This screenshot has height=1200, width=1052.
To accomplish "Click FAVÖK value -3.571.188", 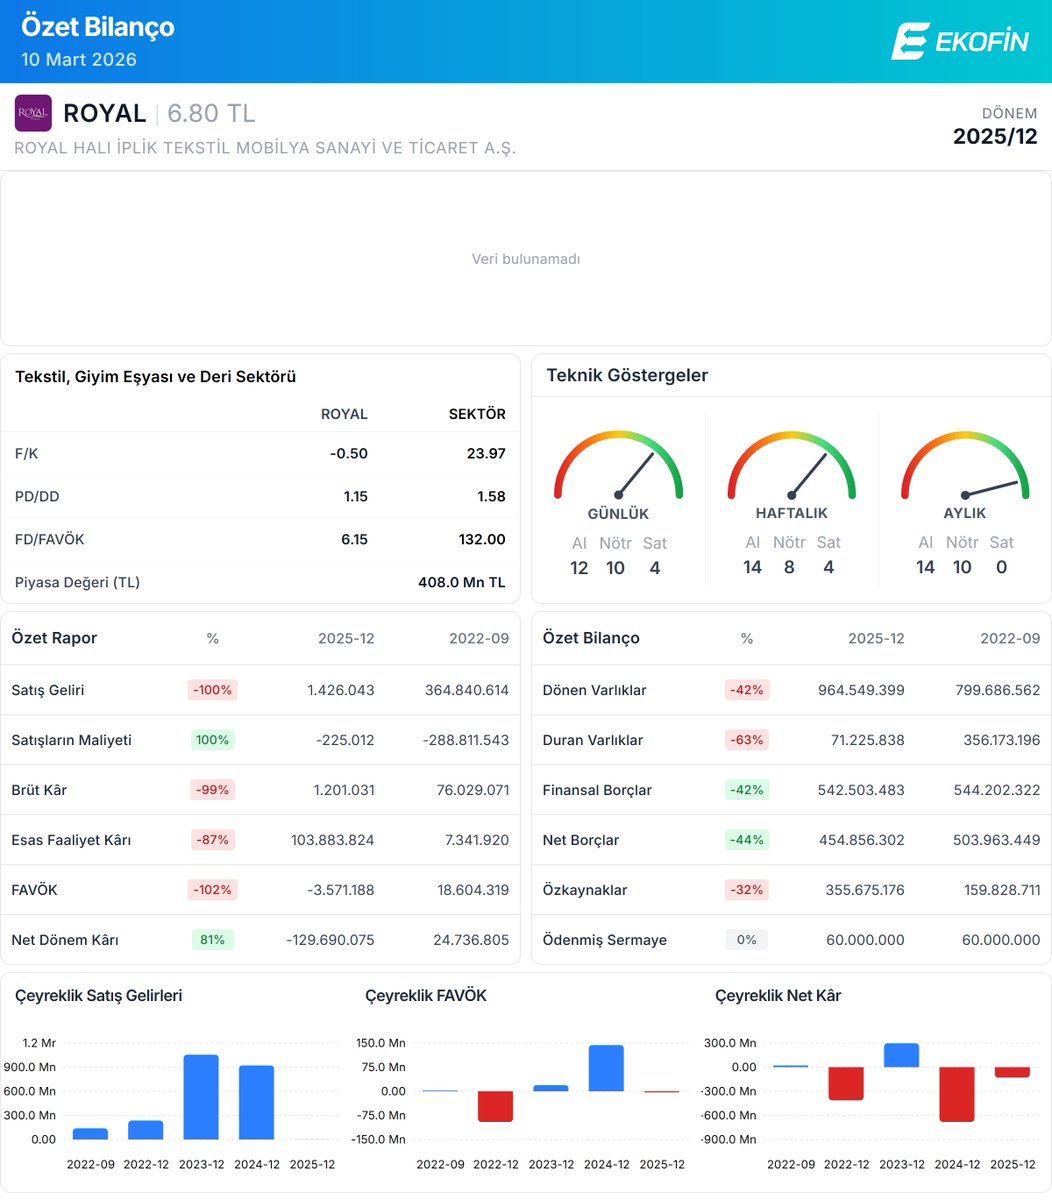I will 342,890.
